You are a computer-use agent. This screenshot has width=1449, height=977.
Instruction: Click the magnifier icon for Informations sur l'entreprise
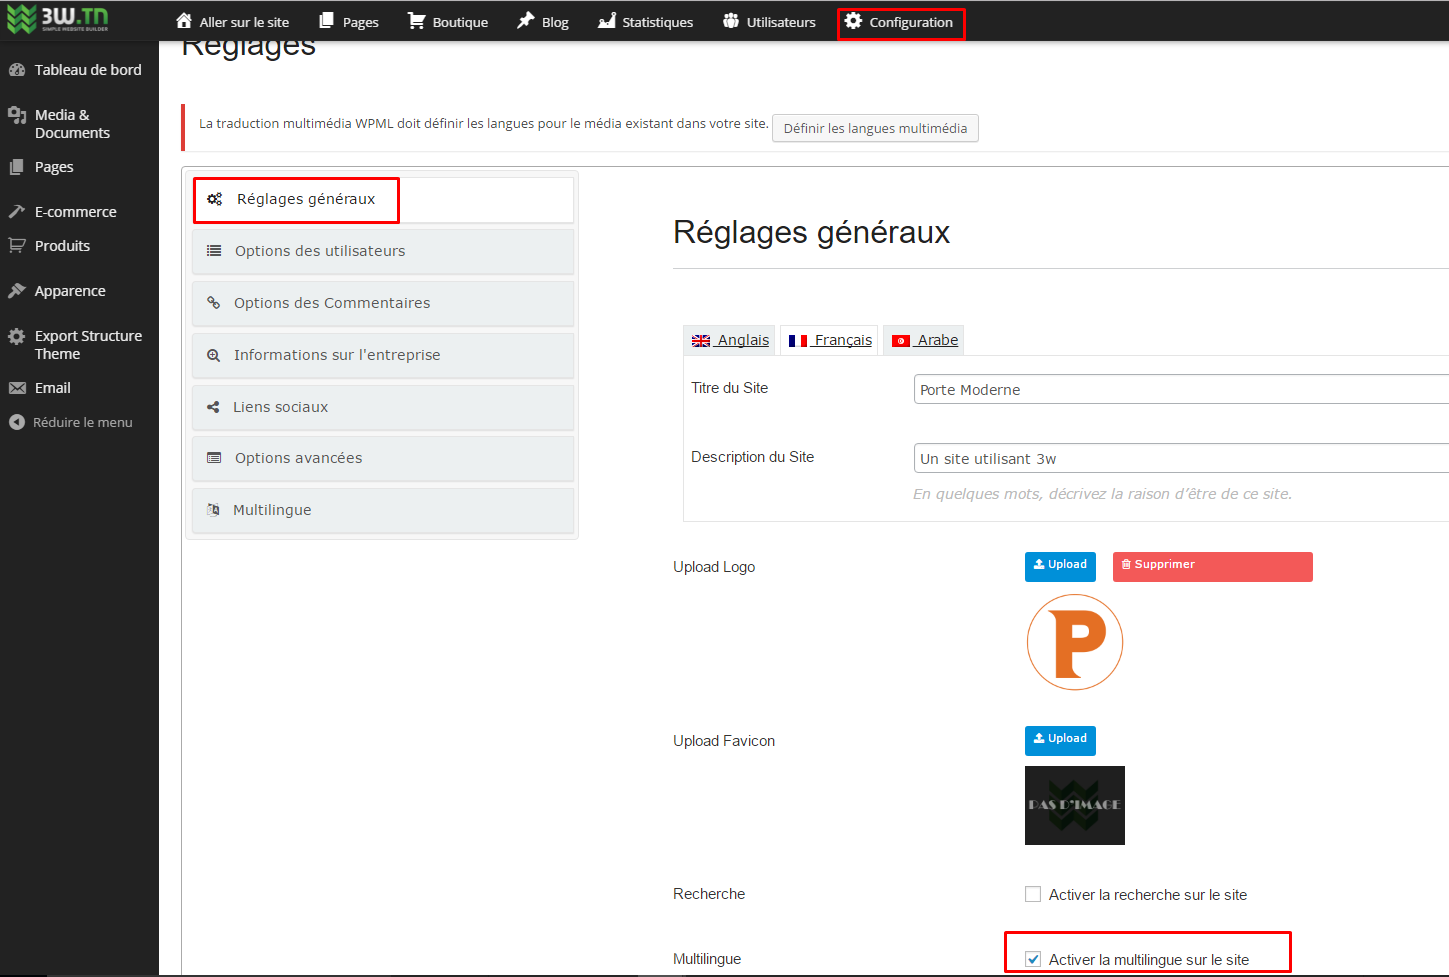[213, 355]
